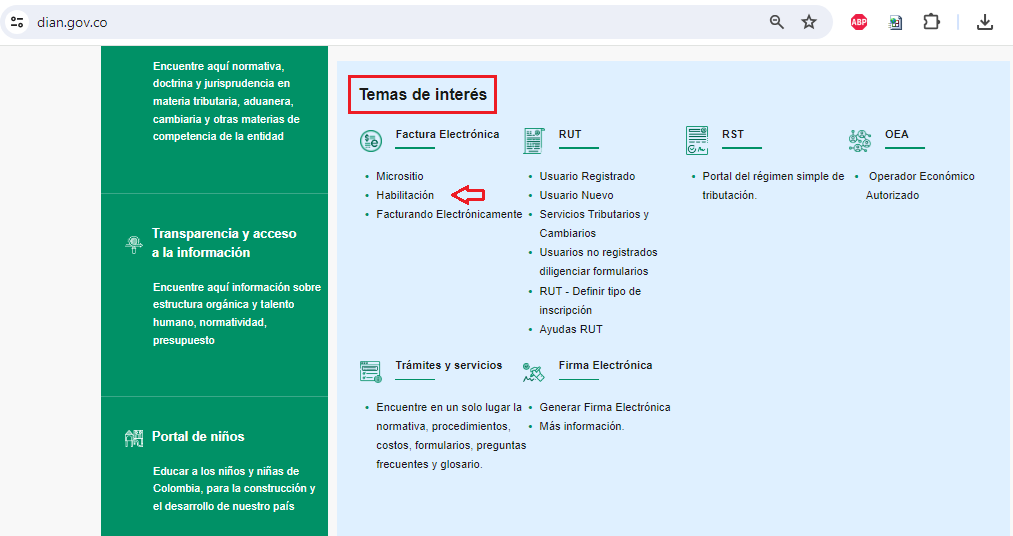Open the RUT heading link

point(570,134)
